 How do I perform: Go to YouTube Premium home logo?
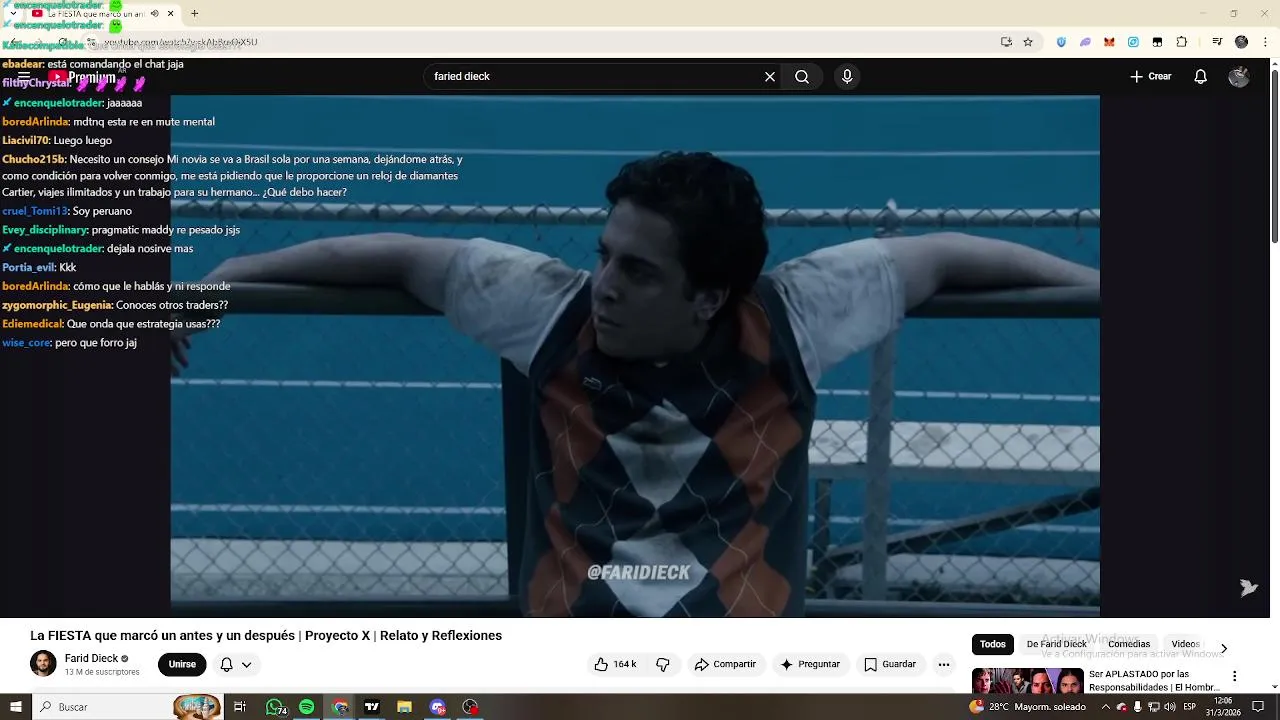pos(82,78)
